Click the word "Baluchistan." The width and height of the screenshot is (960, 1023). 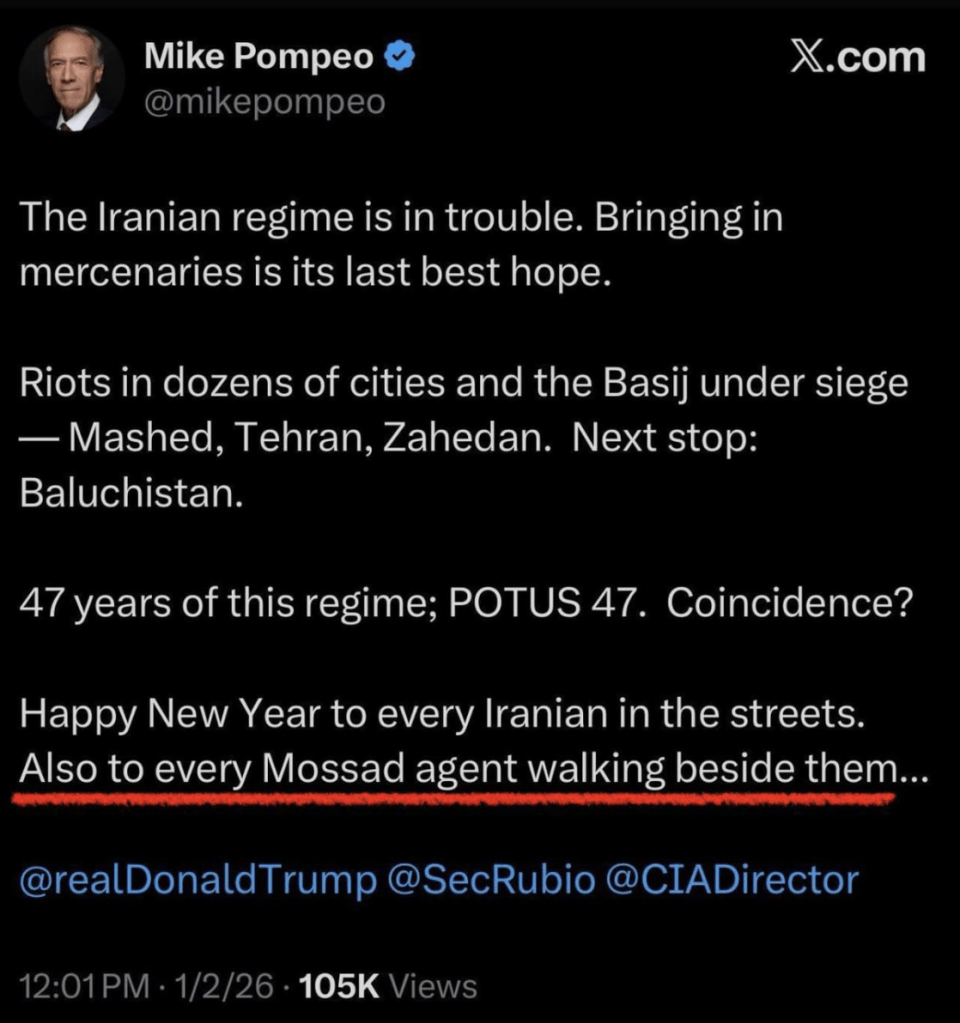pyautogui.click(x=131, y=494)
